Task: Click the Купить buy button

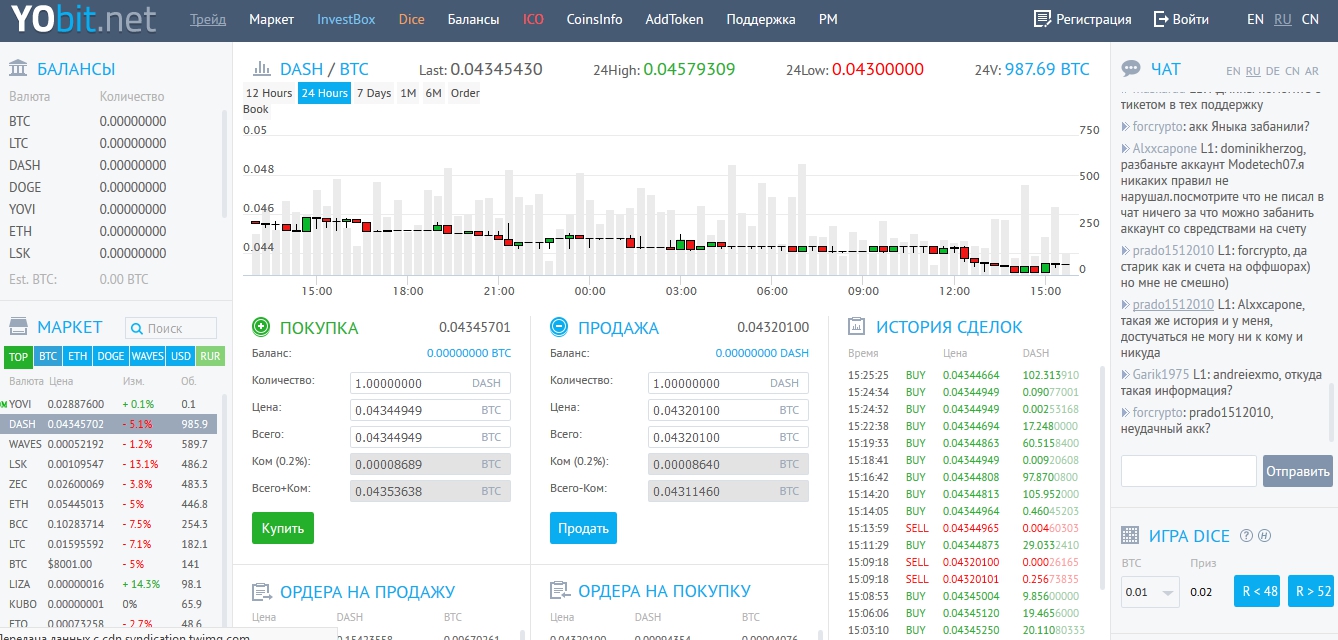Action: [283, 528]
